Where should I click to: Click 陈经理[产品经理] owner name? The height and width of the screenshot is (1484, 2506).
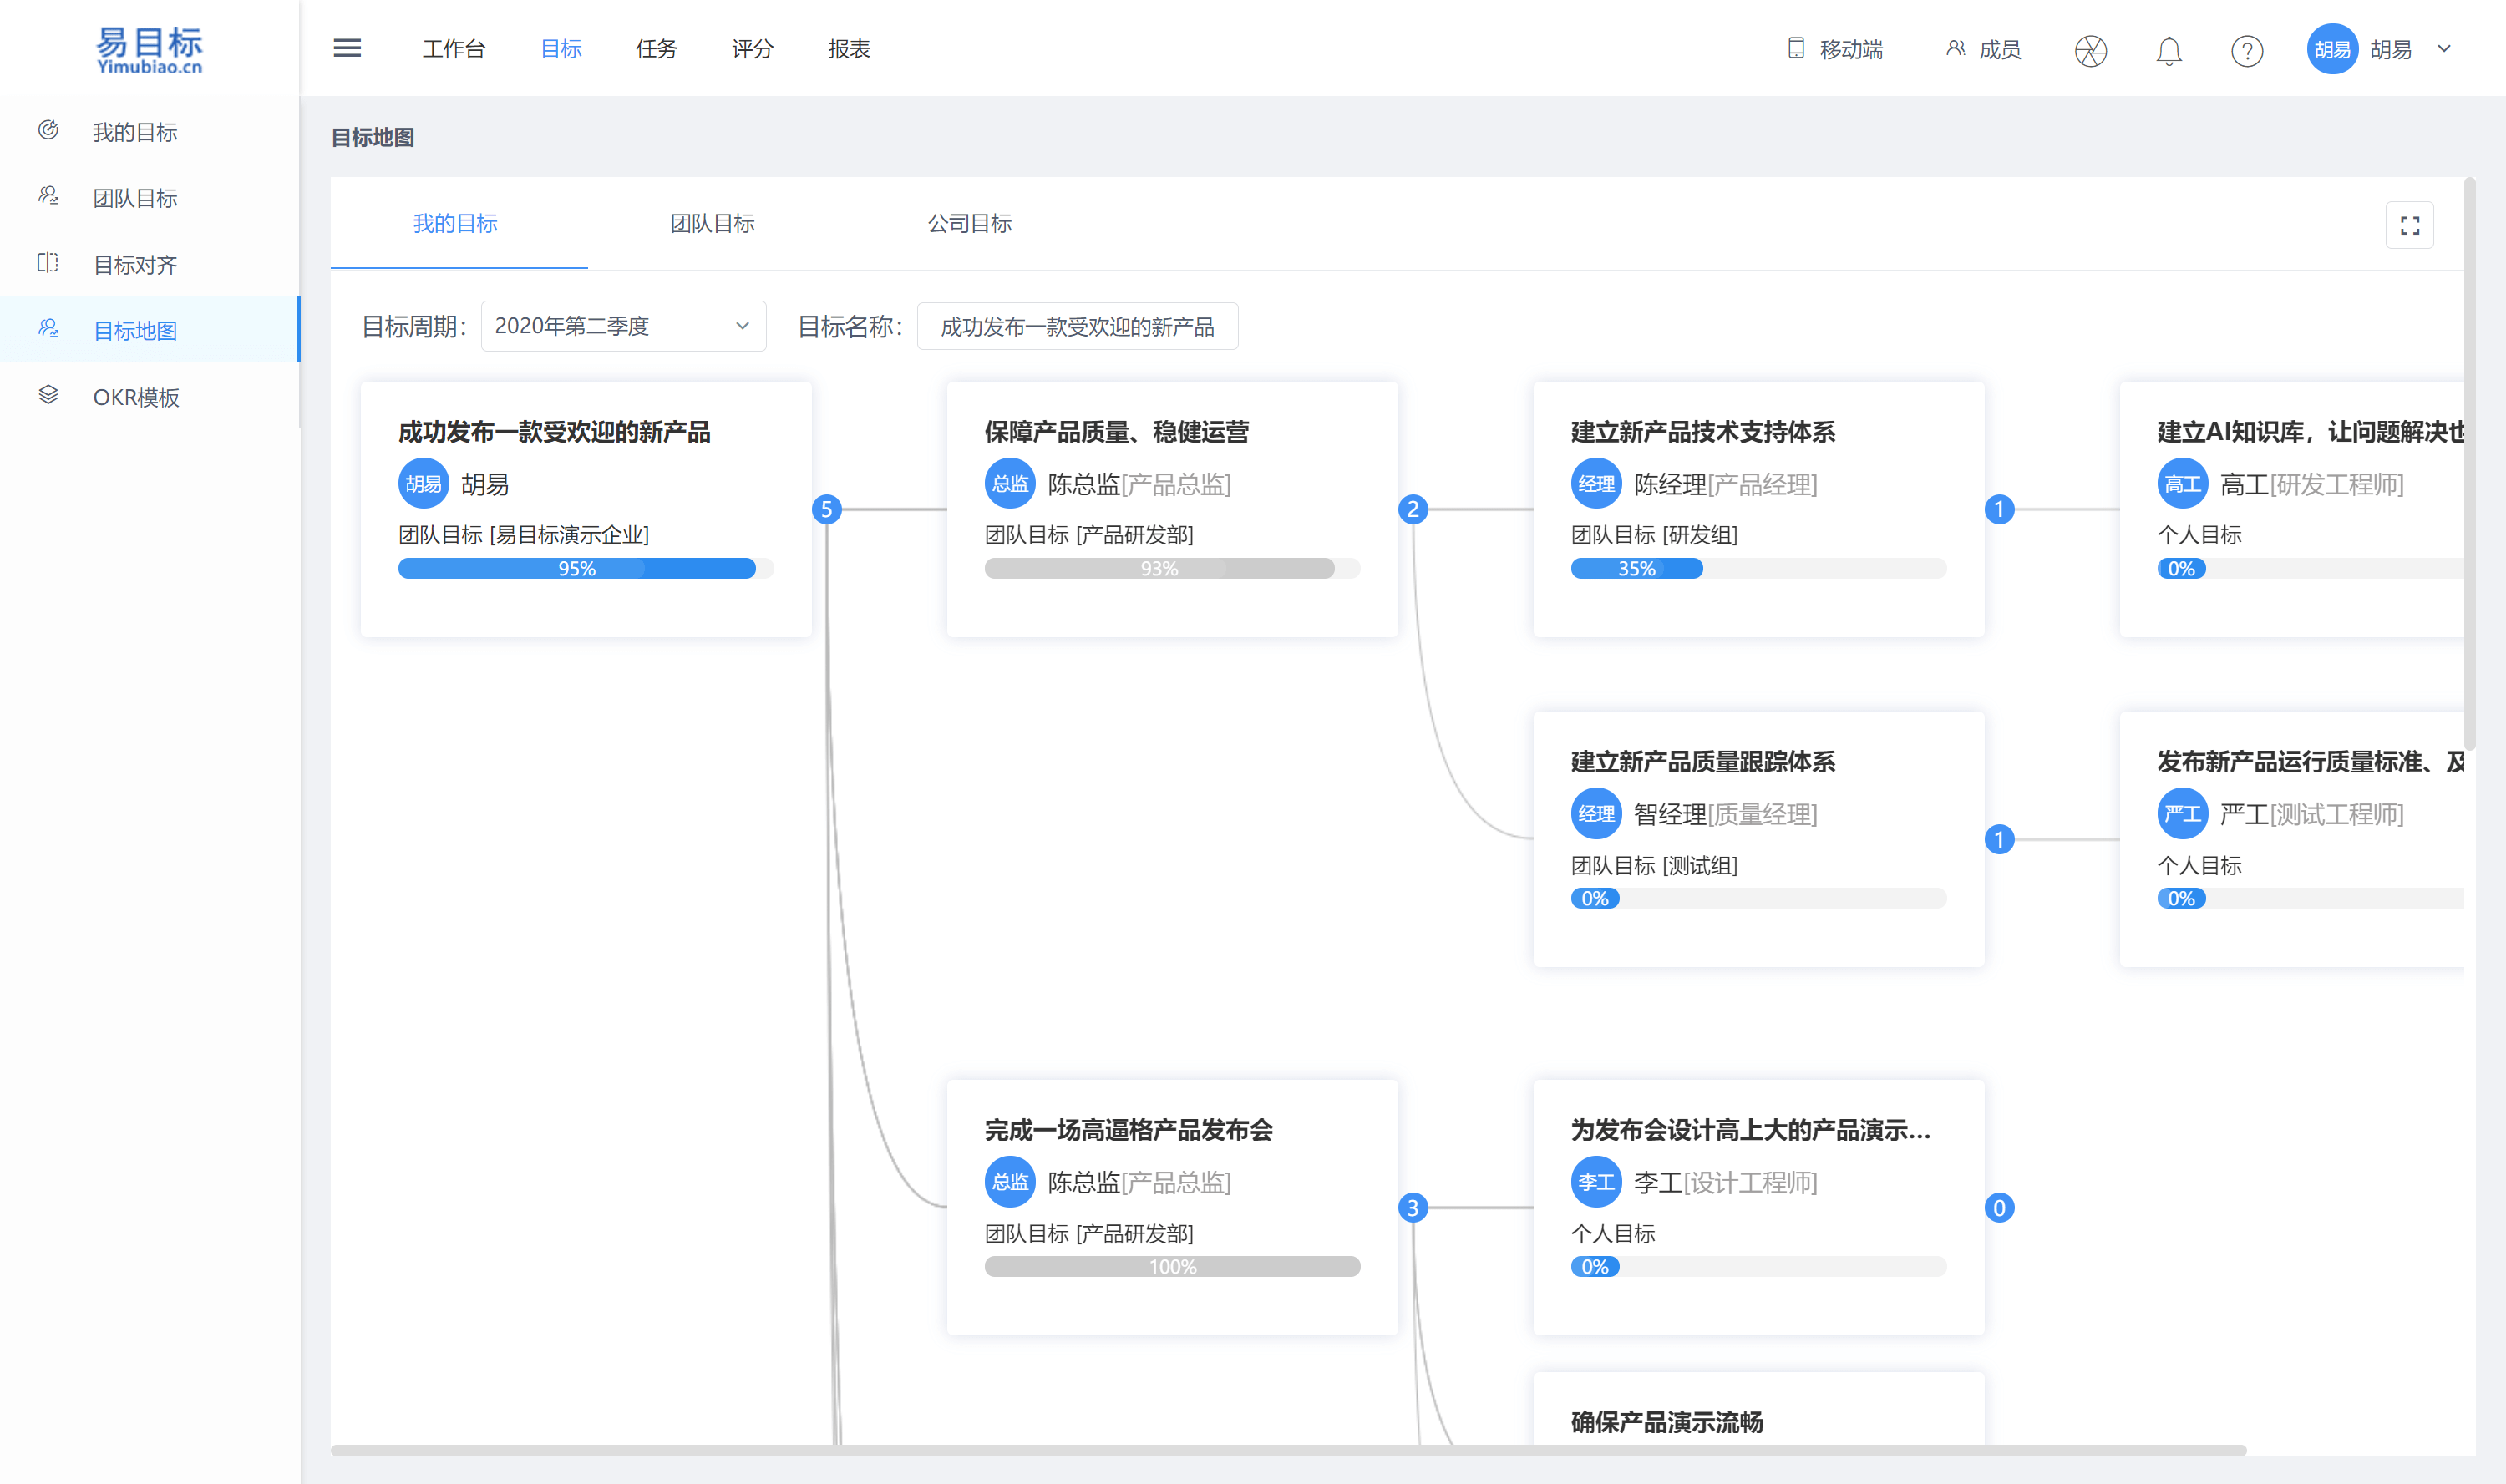[x=1725, y=484]
